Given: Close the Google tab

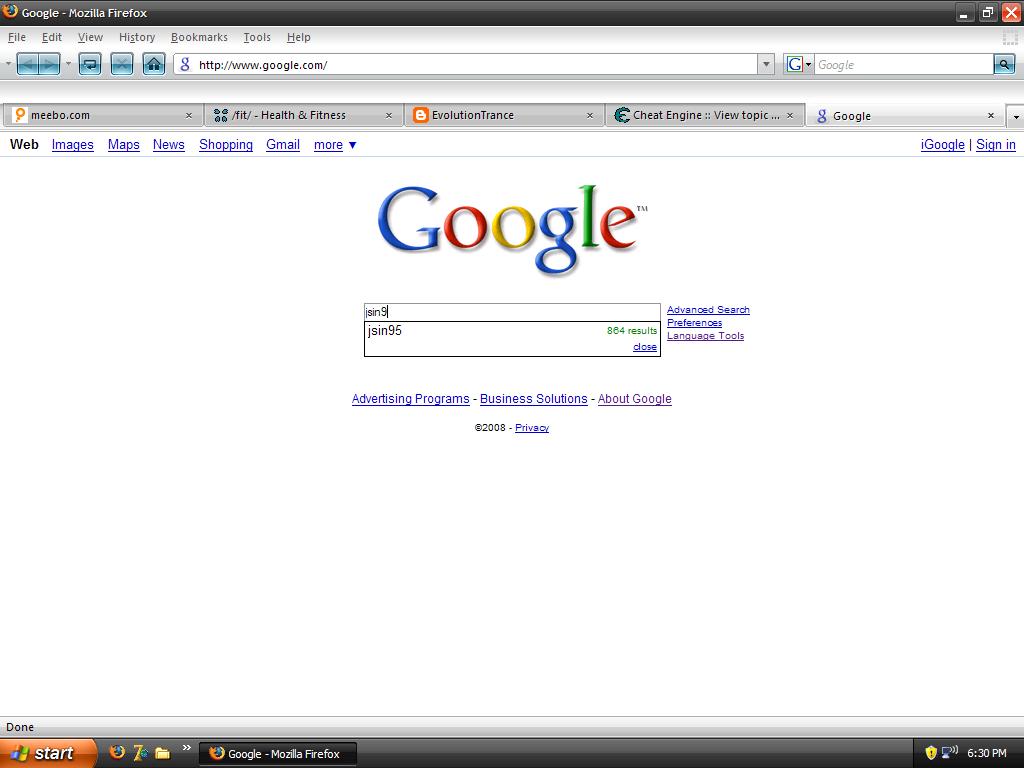Looking at the screenshot, I should (x=991, y=116).
